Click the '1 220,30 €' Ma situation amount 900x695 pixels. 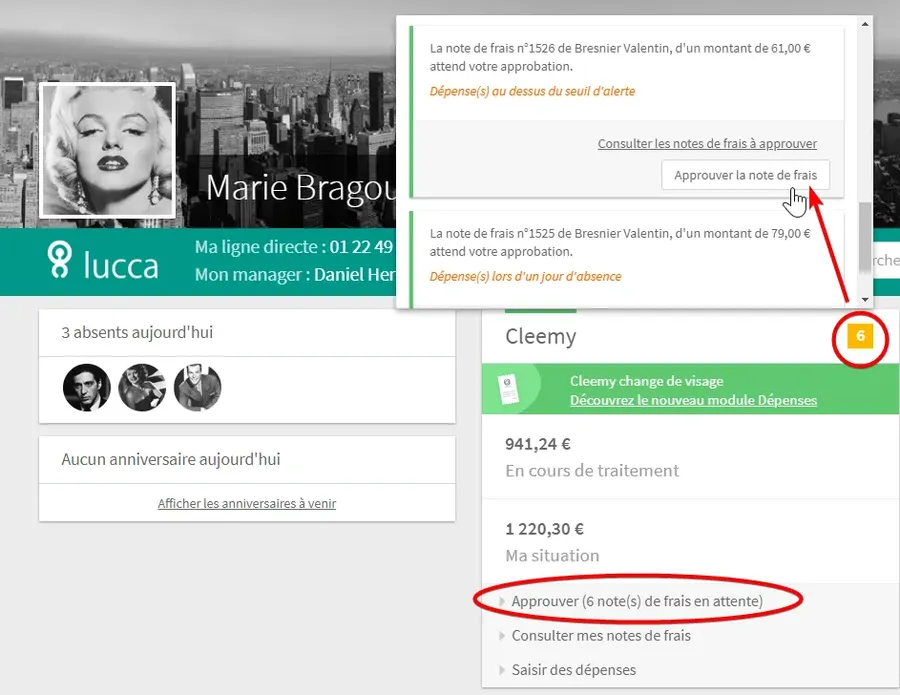pos(544,529)
